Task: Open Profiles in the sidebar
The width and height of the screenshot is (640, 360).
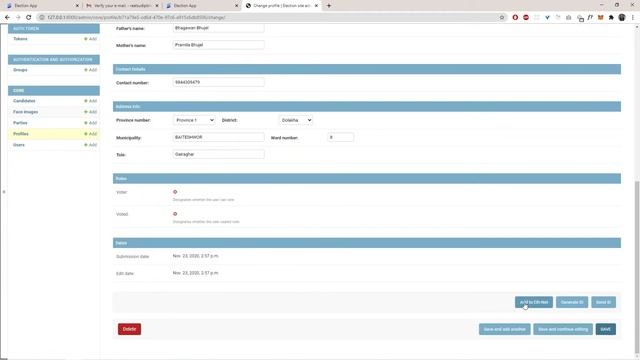Action: [21, 134]
